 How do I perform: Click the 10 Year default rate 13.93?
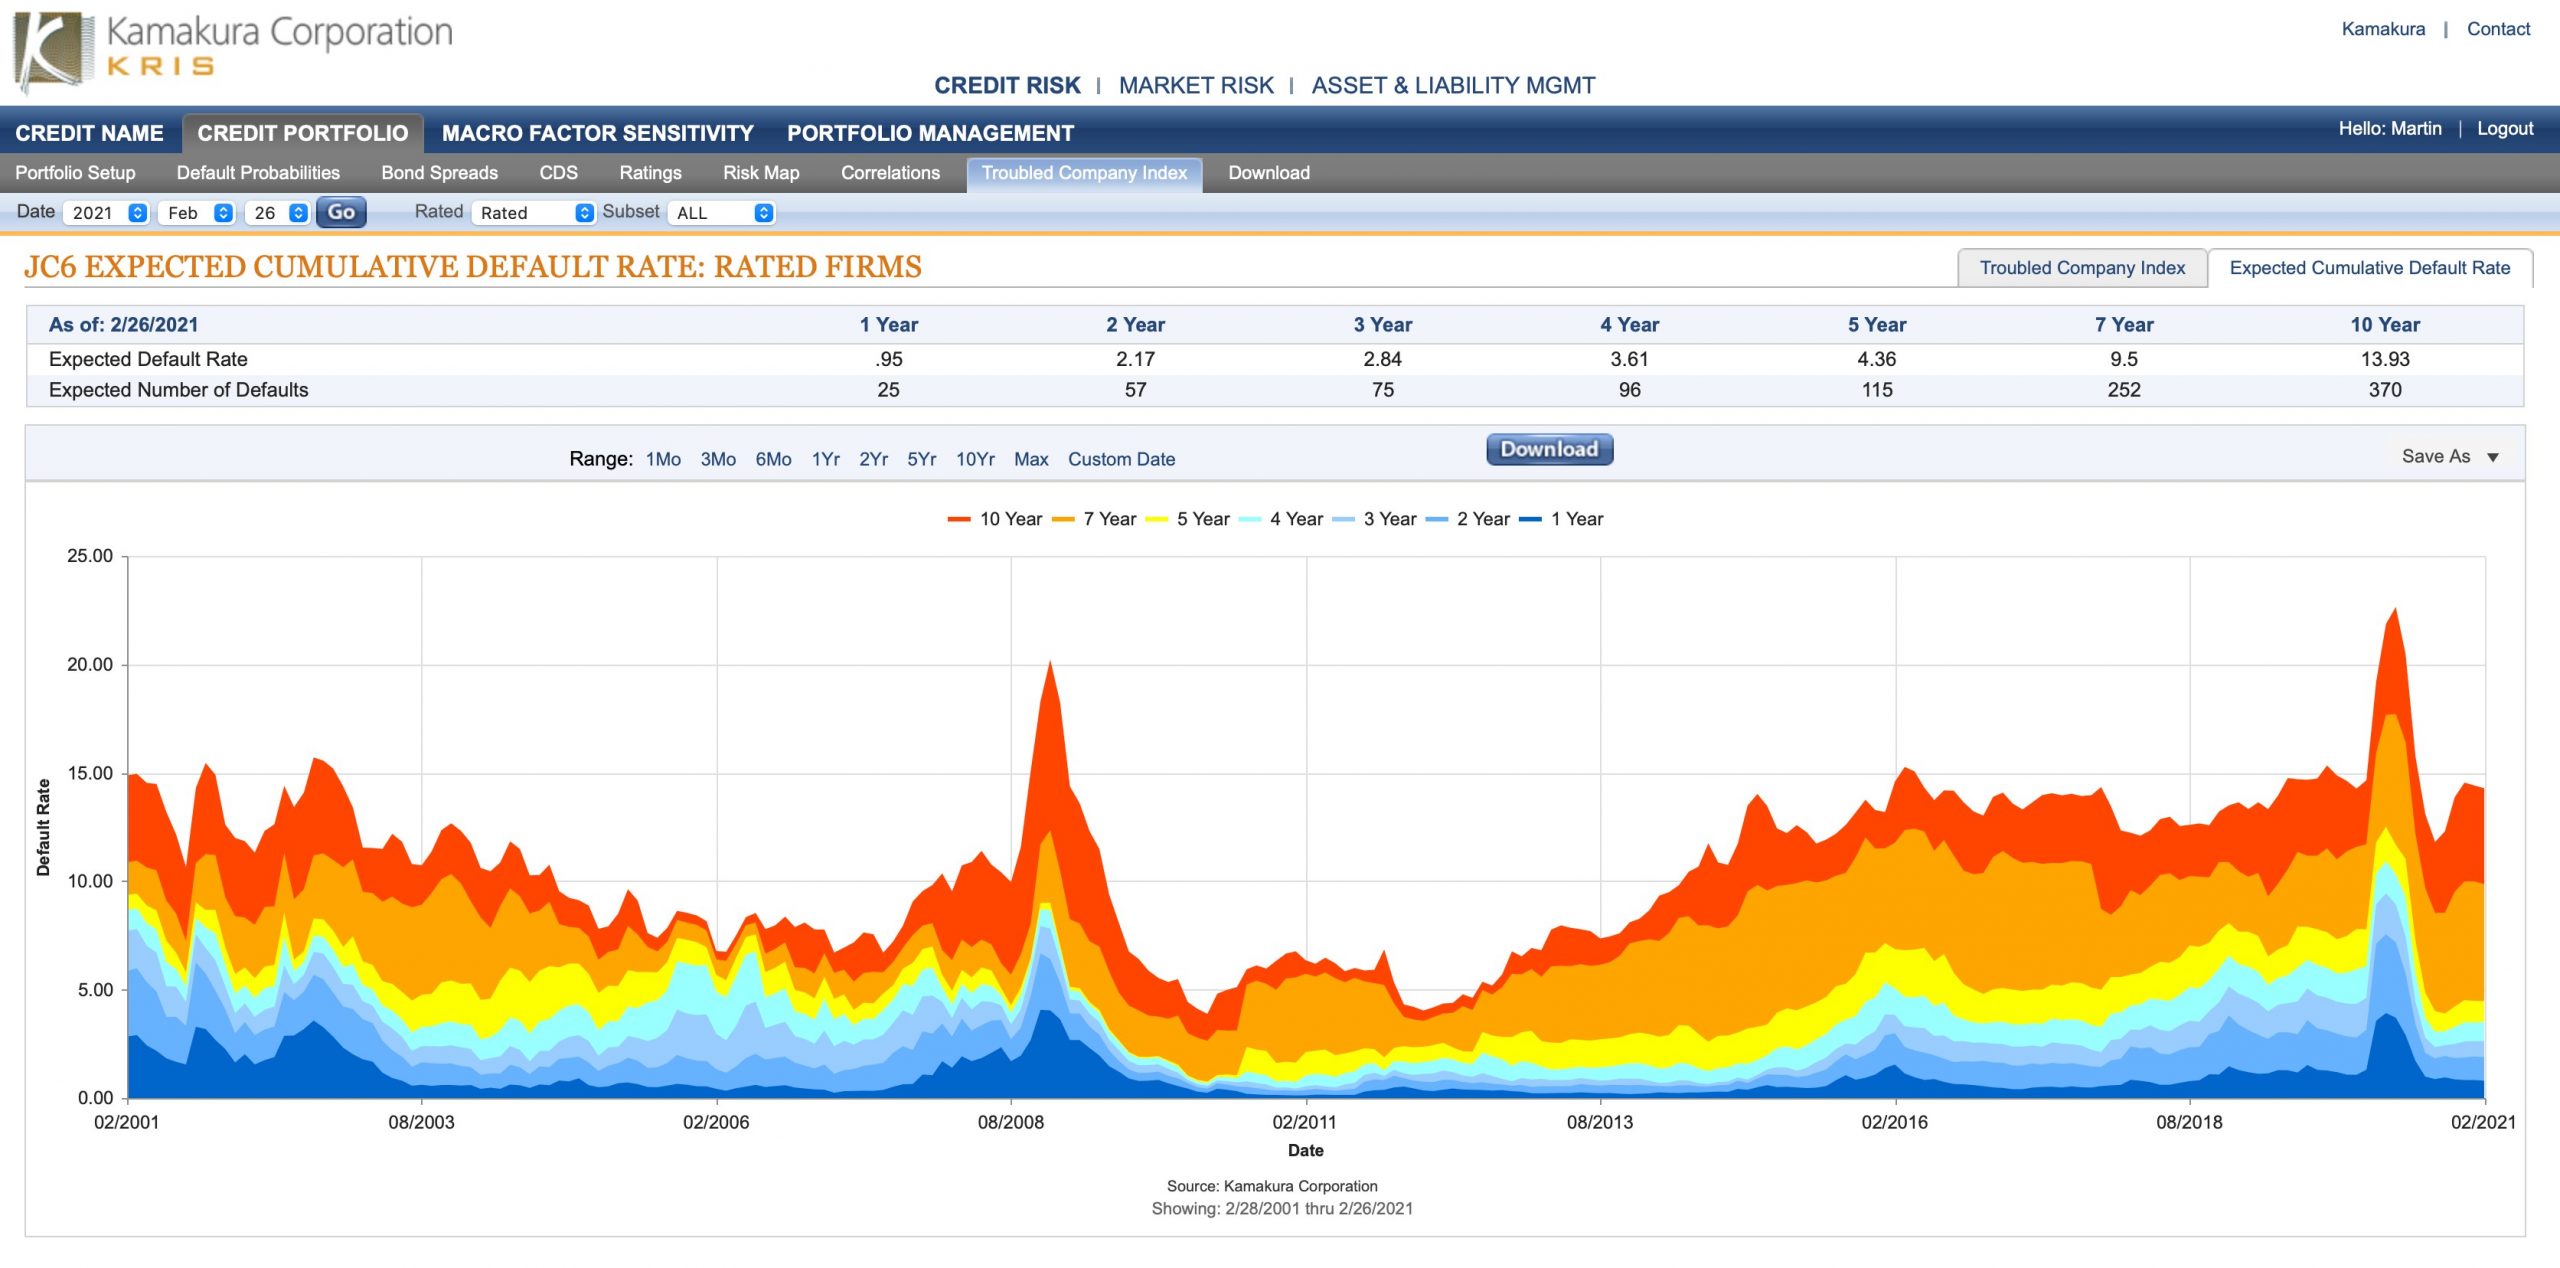click(2385, 359)
